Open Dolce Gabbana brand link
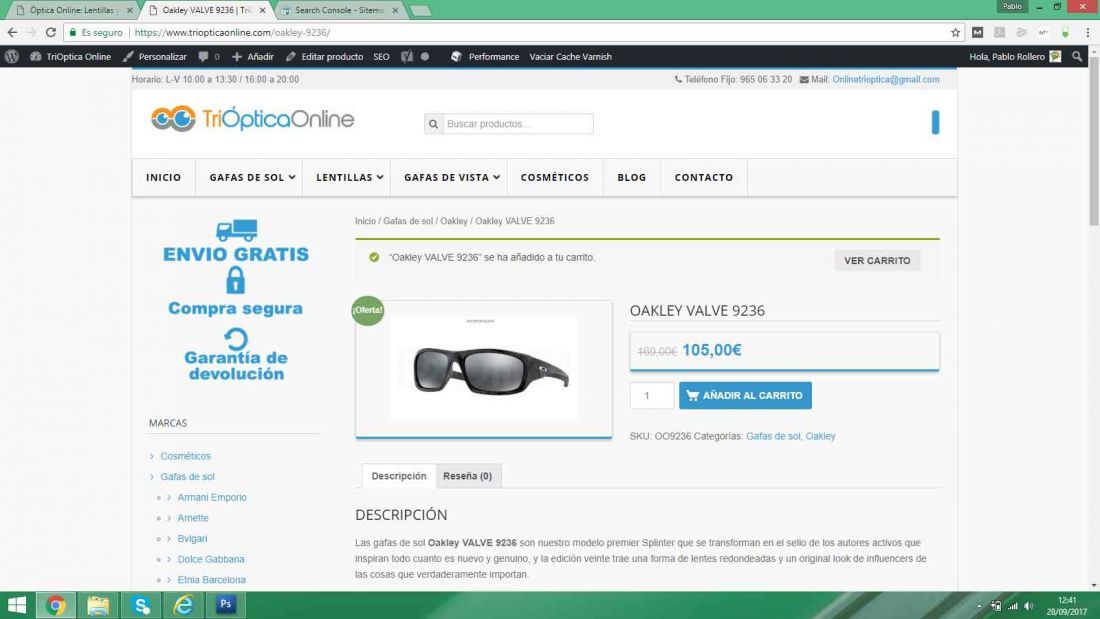The image size is (1100, 619). (211, 559)
